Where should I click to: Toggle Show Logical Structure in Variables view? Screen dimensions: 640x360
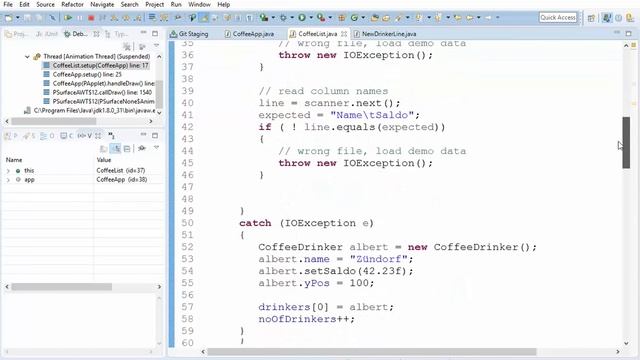(x=116, y=149)
